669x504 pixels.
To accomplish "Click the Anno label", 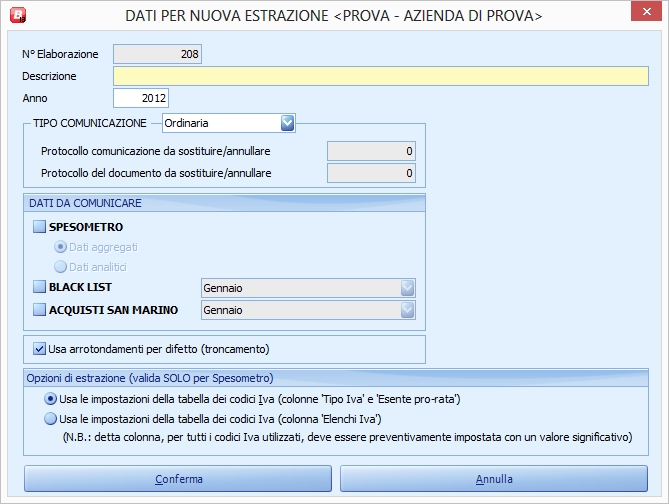I will (x=35, y=98).
